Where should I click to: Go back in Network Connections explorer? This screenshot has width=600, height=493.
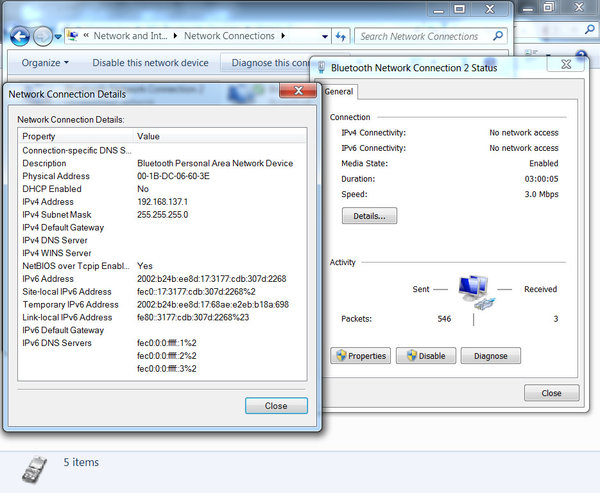[20, 36]
